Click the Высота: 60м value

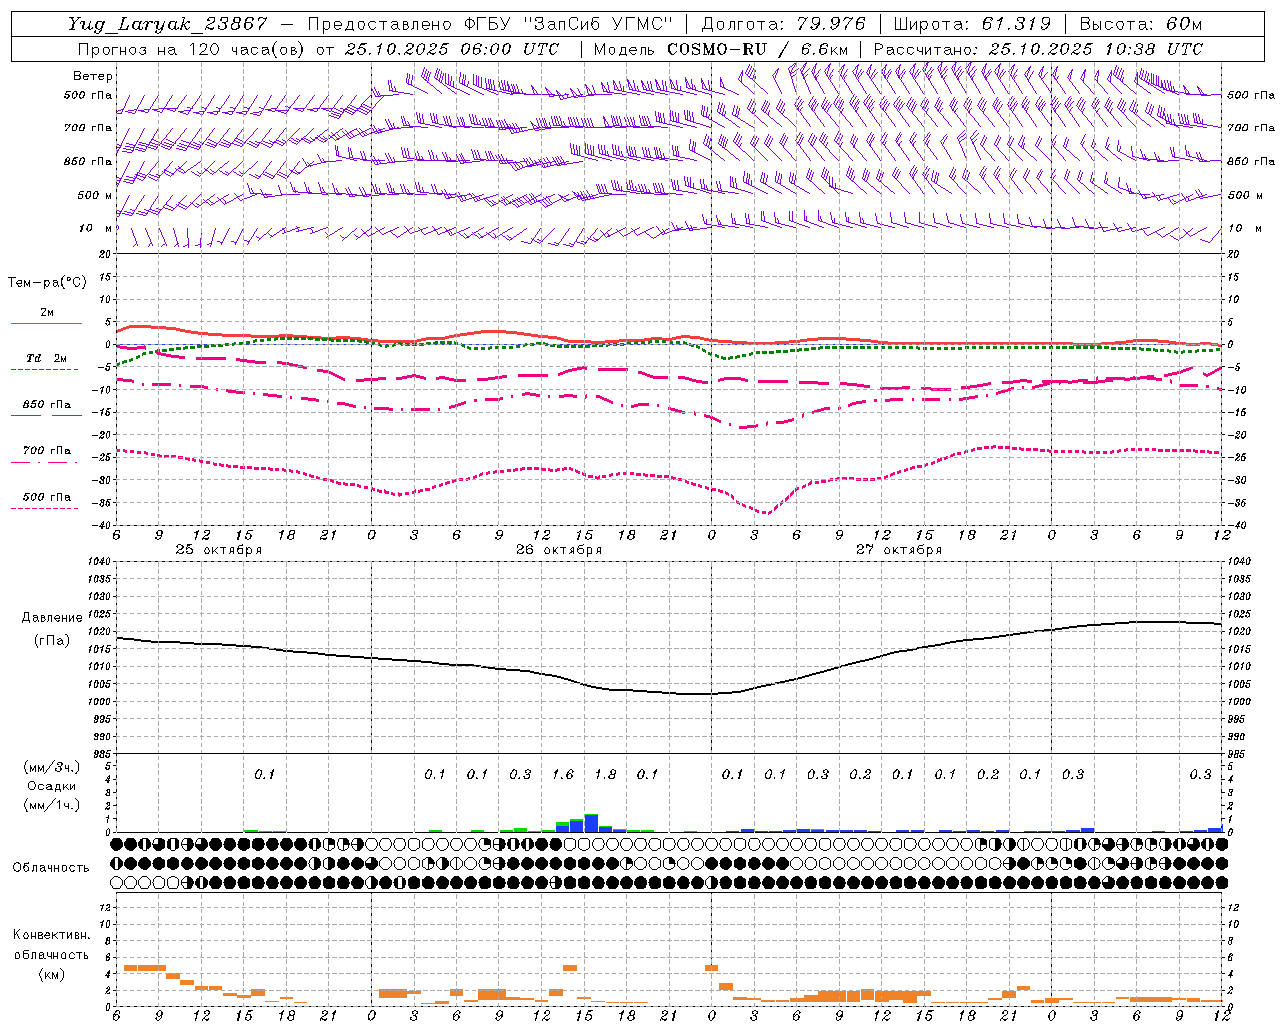pyautogui.click(x=1141, y=24)
